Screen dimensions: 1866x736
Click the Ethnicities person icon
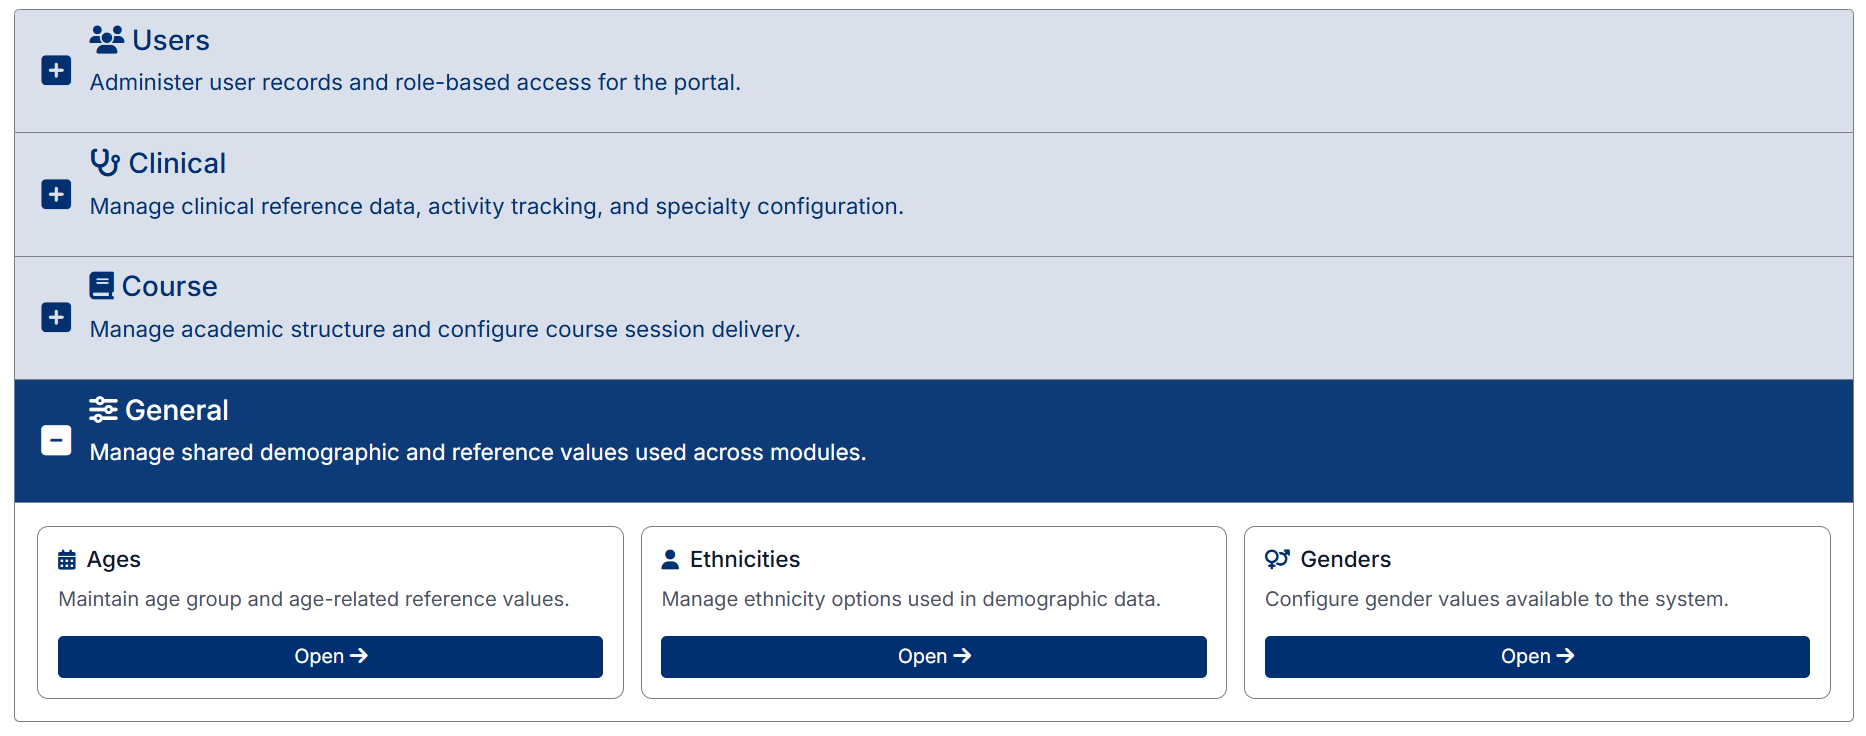(x=670, y=560)
